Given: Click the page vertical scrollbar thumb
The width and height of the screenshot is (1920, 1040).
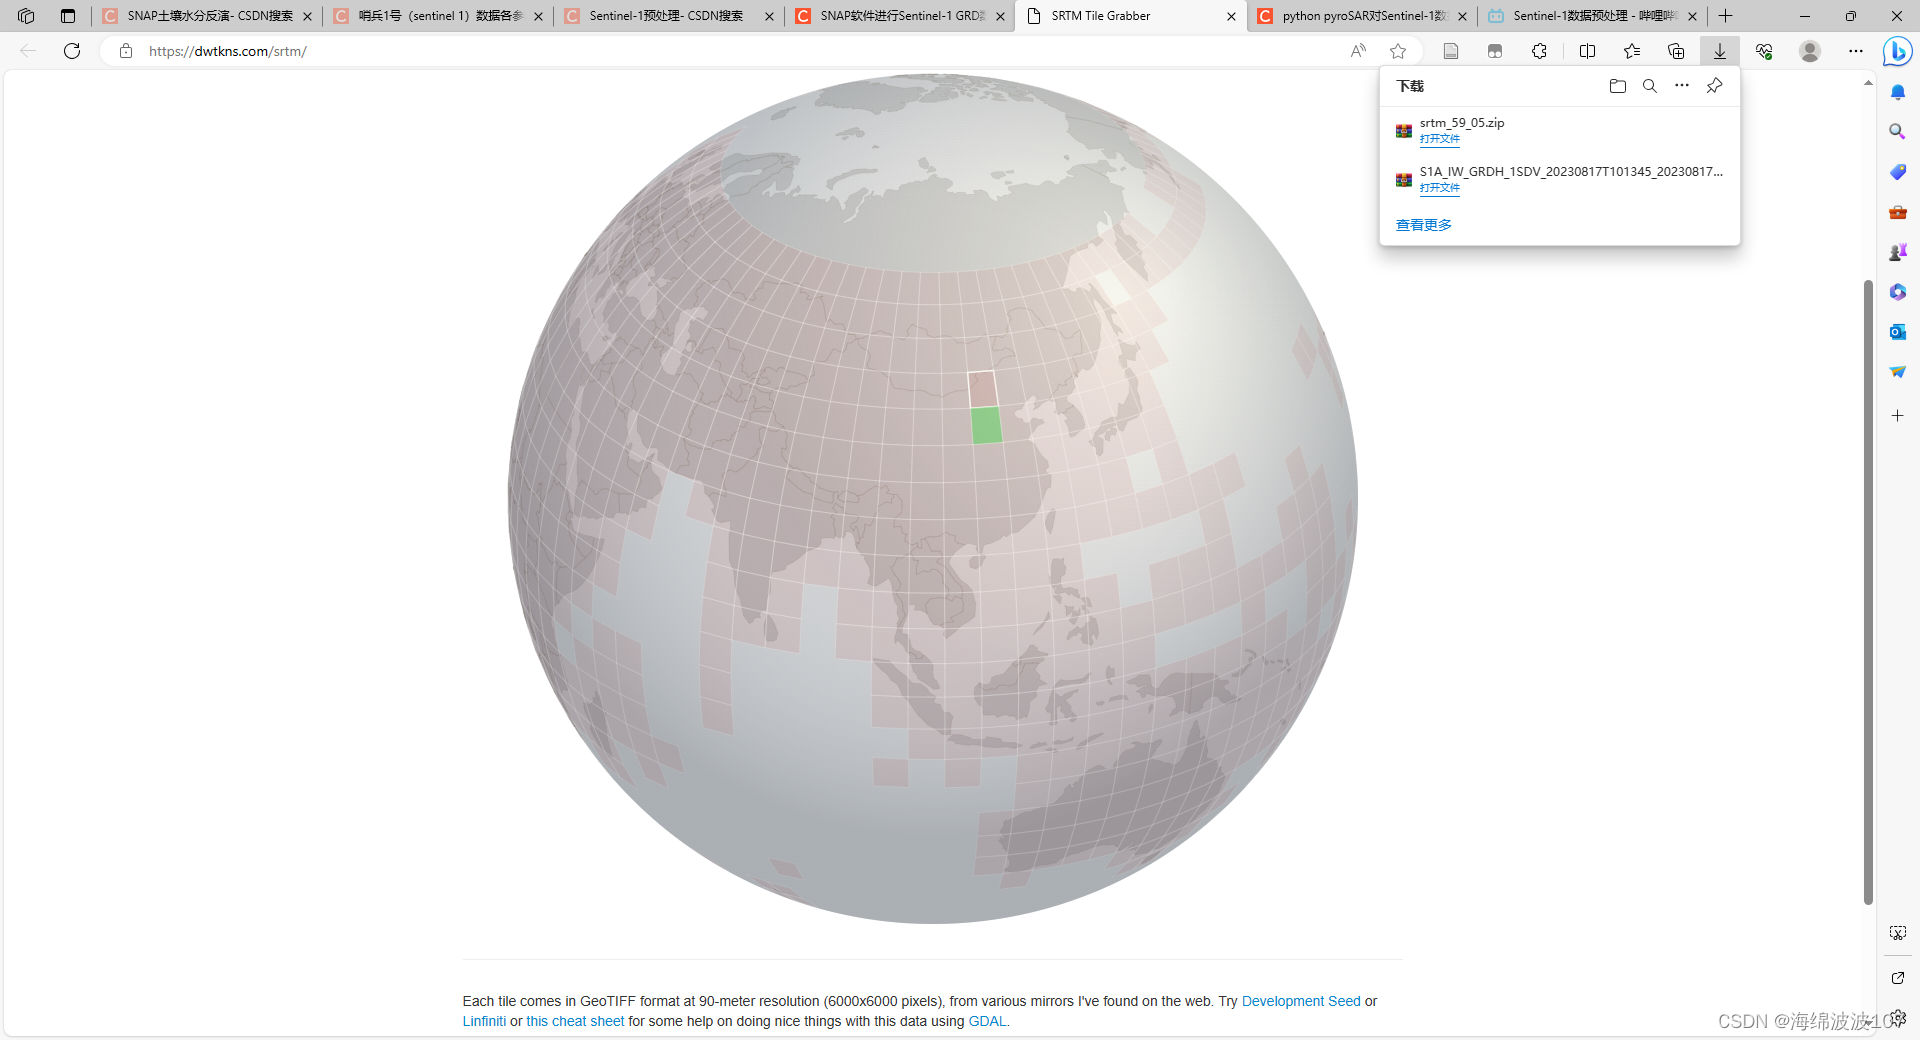Looking at the screenshot, I should [x=1868, y=592].
